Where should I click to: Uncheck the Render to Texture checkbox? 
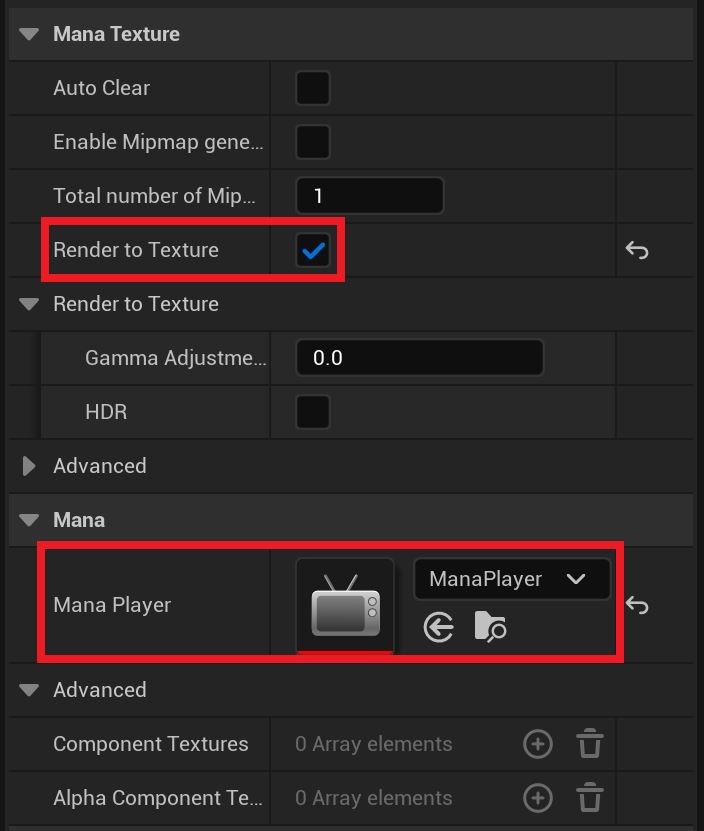[313, 250]
